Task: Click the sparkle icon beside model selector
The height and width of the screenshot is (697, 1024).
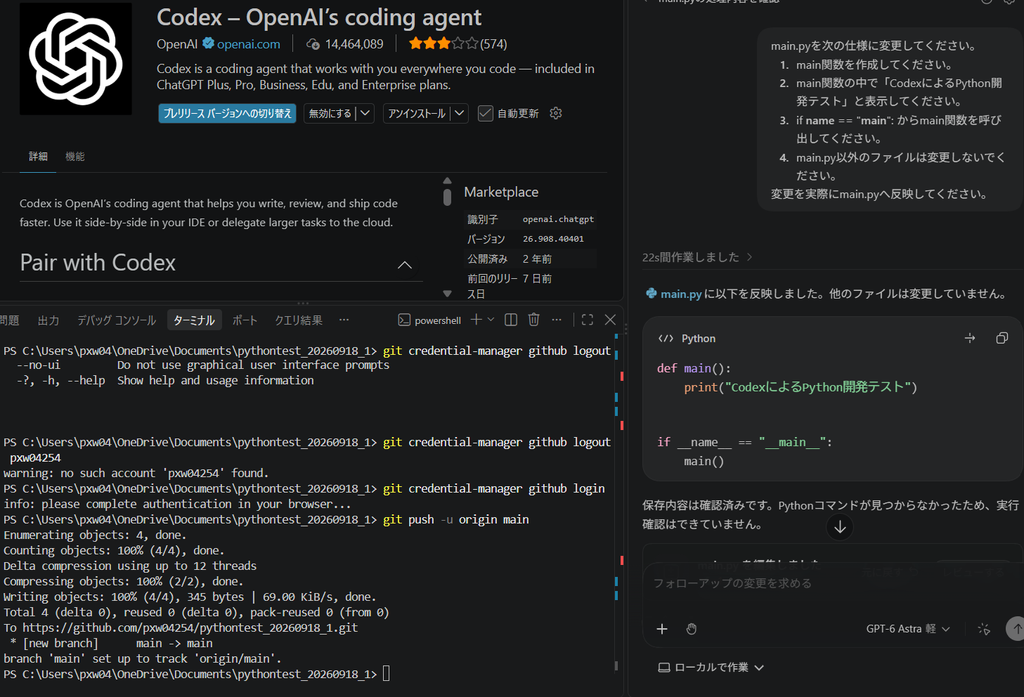Action: coord(984,628)
